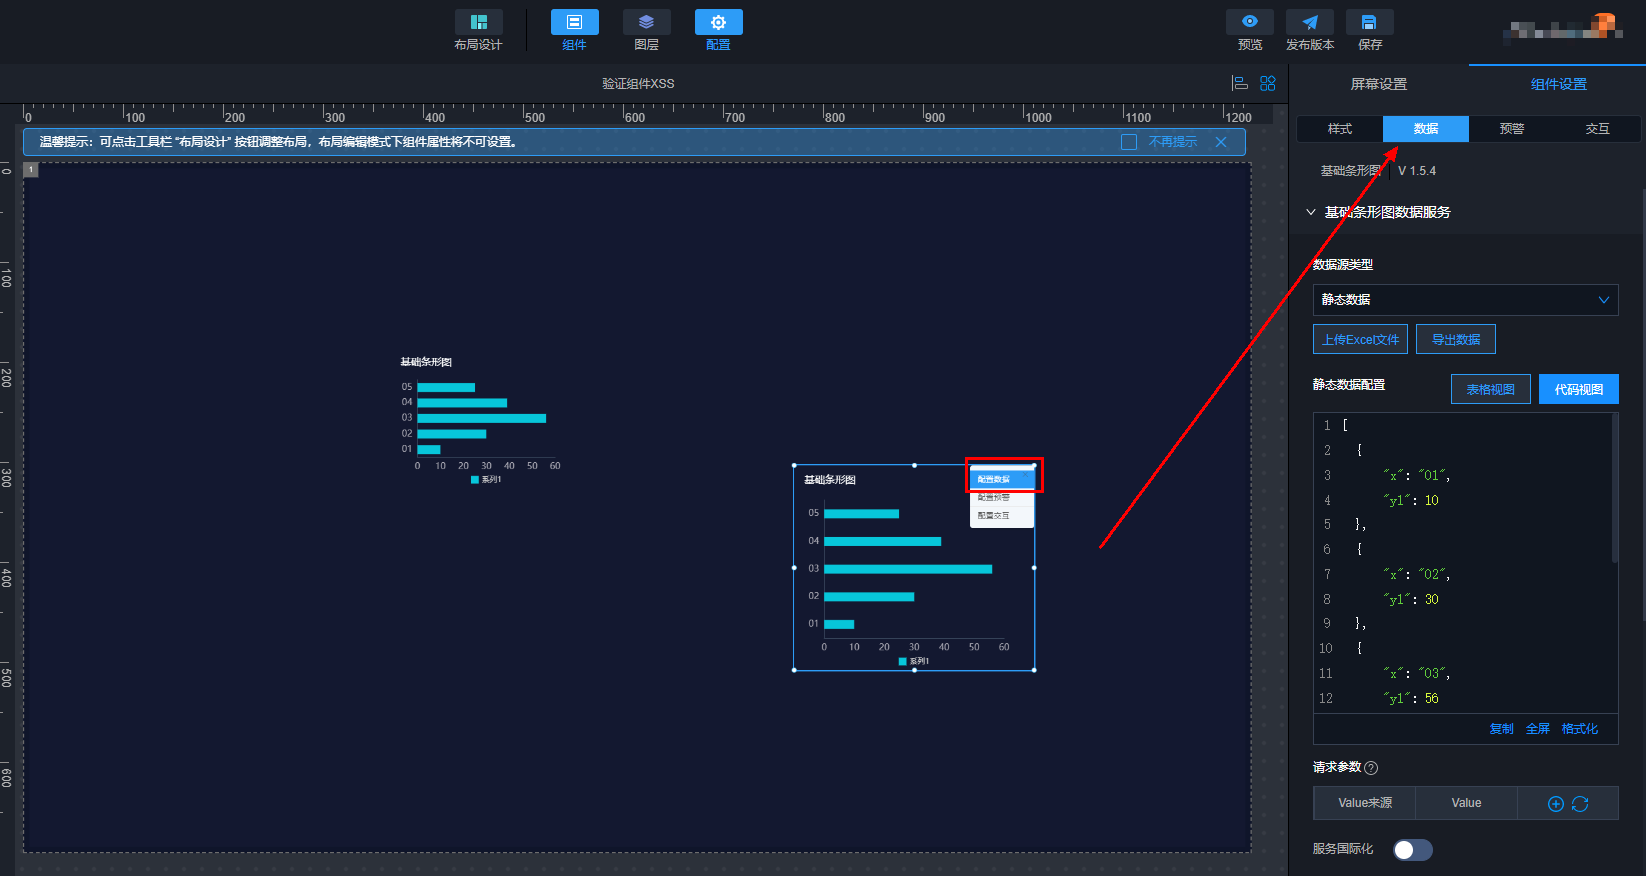
Task: Click the Value来源 column header
Action: (1365, 803)
